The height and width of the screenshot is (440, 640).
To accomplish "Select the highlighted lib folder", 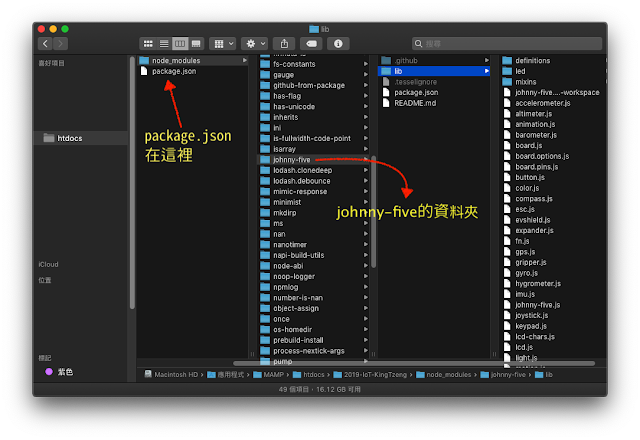I will pyautogui.click(x=434, y=71).
